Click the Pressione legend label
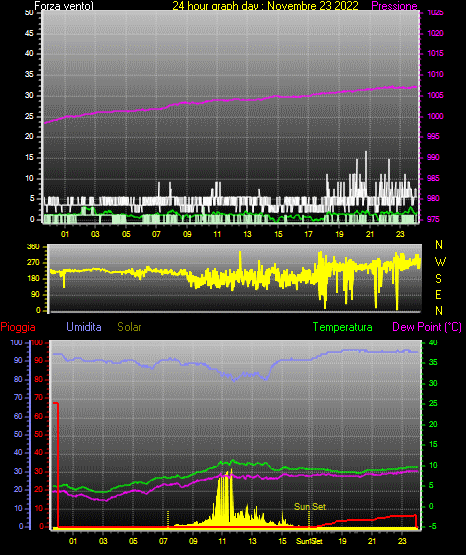Image resolution: width=466 pixels, height=555 pixels. coord(394,6)
